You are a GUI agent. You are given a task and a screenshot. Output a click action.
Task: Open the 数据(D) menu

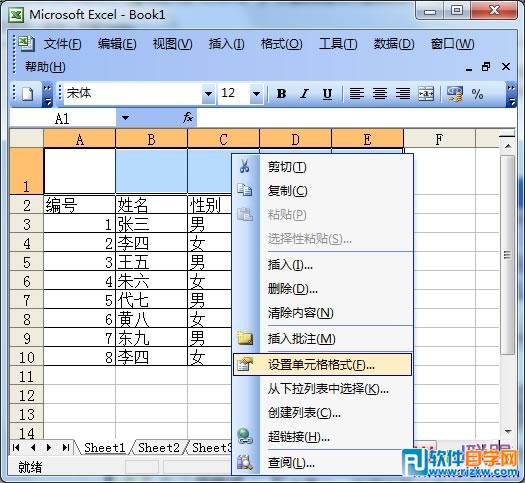394,44
